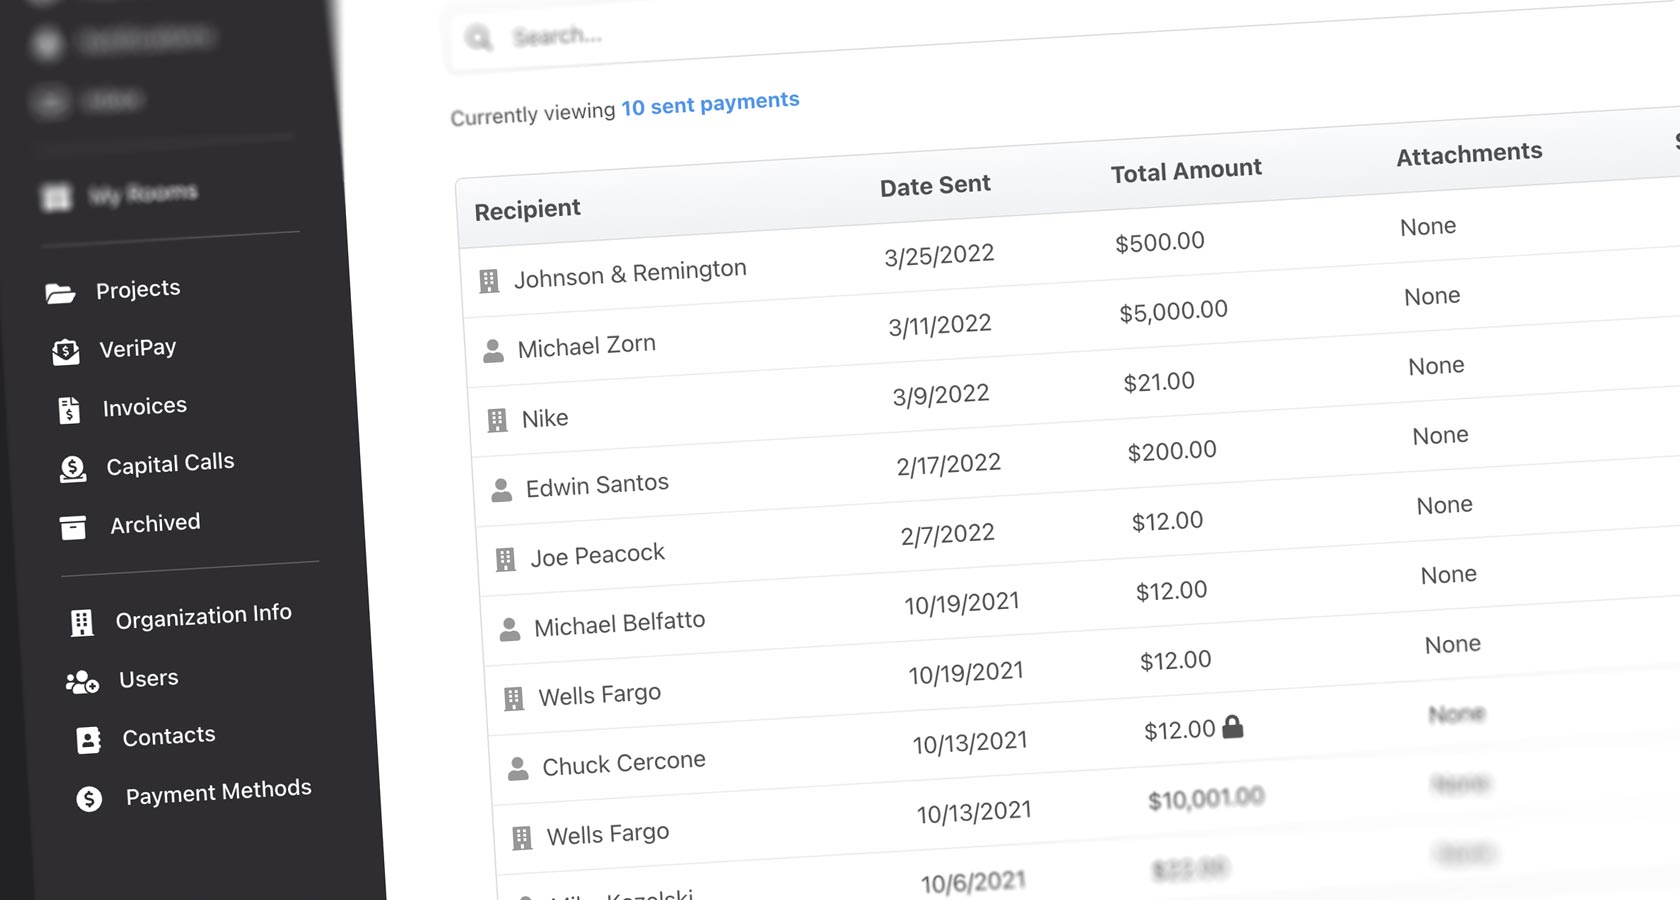This screenshot has width=1680, height=900.
Task: Open the Nike recipient entry
Action: (x=545, y=418)
